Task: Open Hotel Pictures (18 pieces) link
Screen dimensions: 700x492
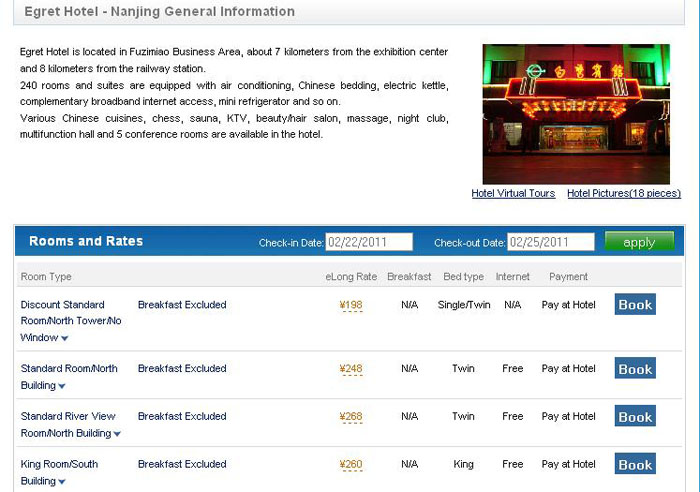Action: [x=624, y=193]
